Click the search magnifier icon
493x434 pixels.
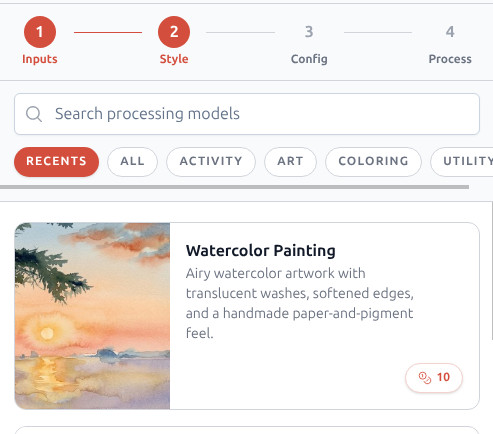[34, 114]
